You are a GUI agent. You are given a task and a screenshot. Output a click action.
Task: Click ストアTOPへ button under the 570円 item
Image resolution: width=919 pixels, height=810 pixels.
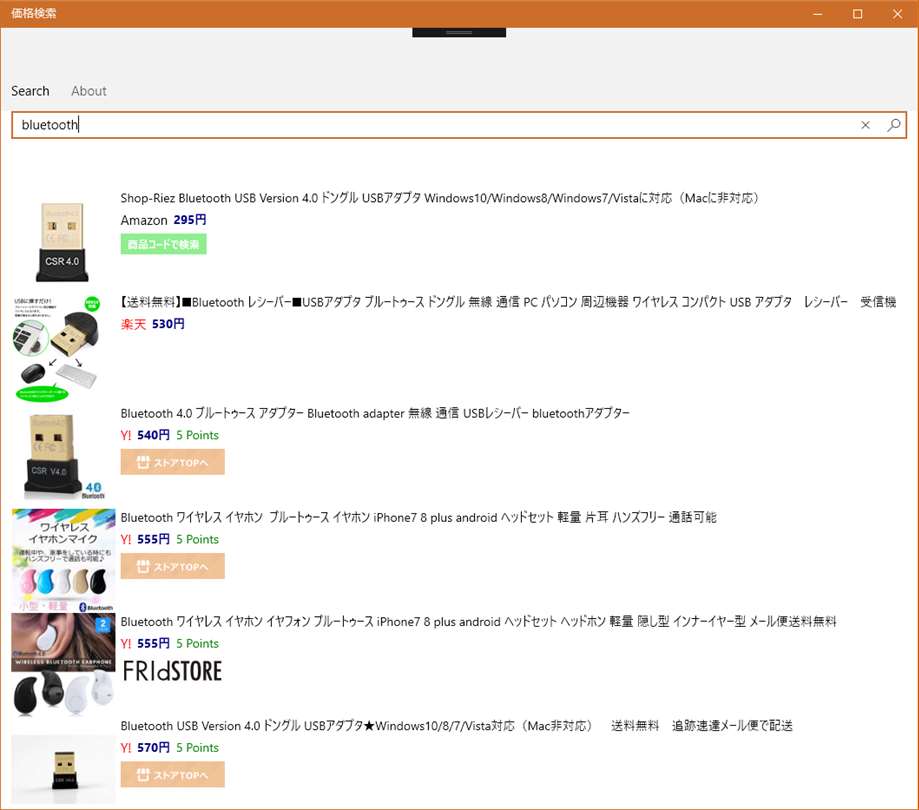coord(172,774)
